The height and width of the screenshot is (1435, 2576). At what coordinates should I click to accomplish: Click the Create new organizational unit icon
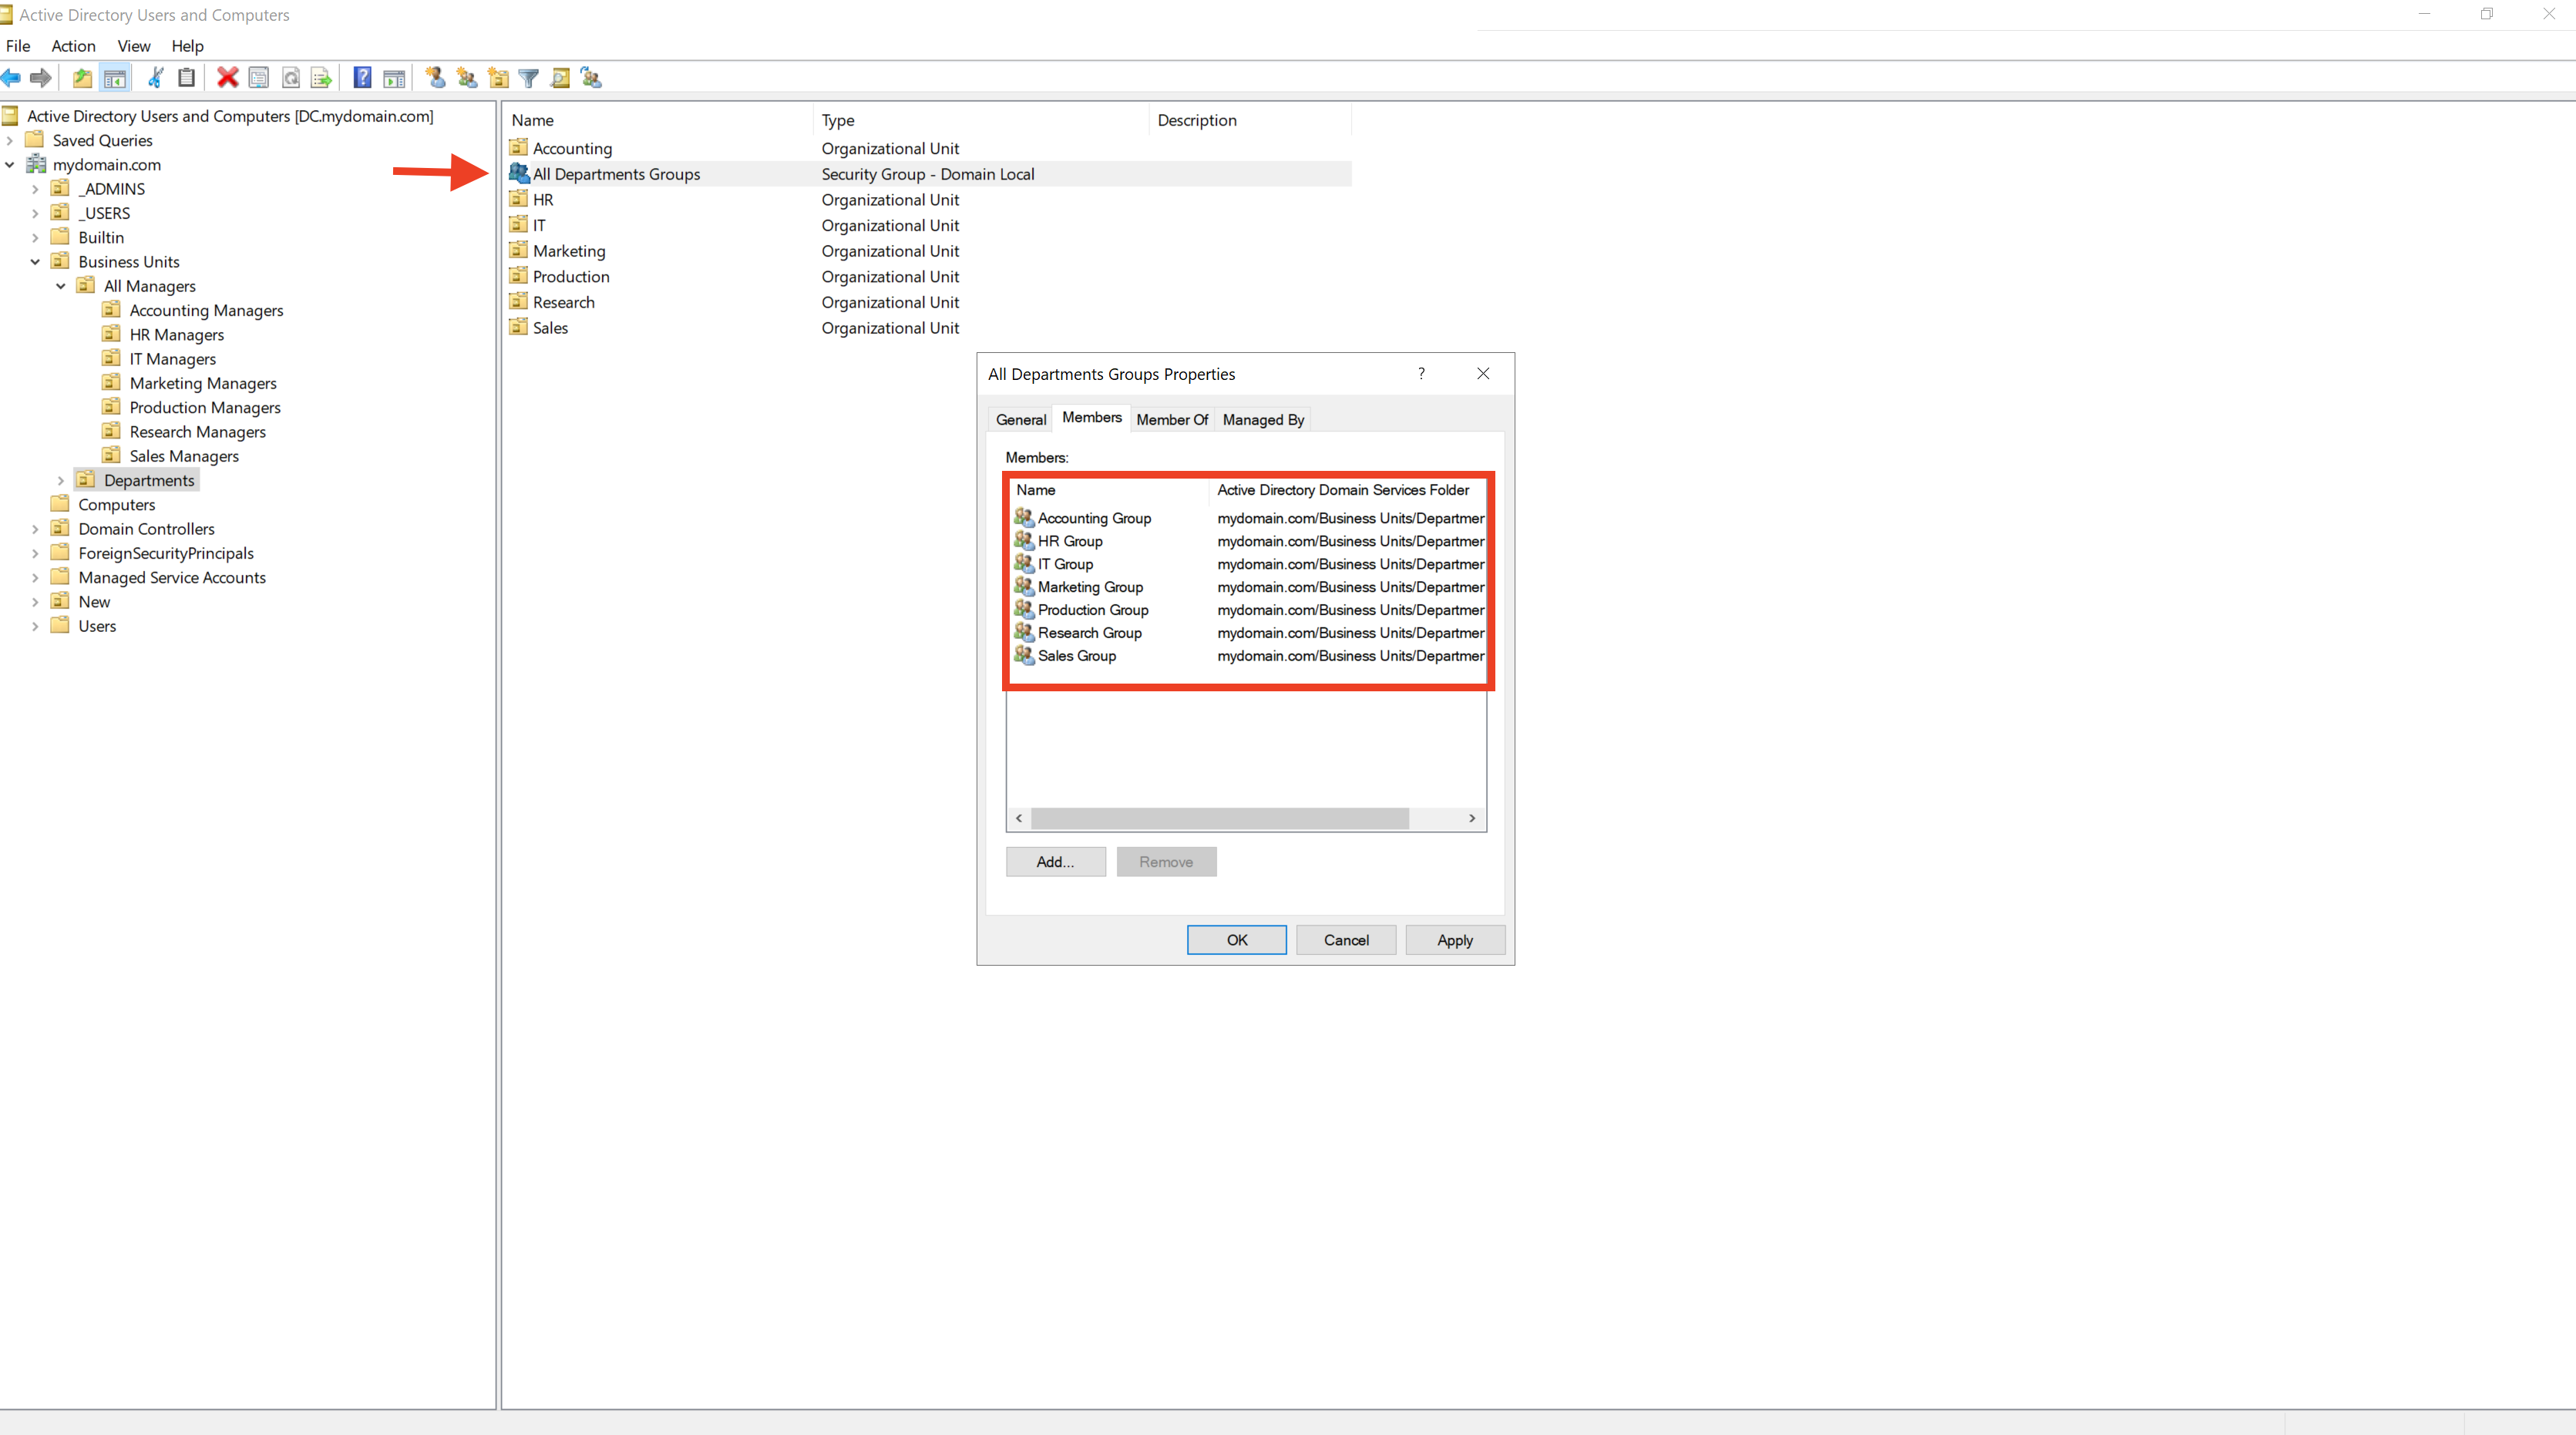pos(498,78)
